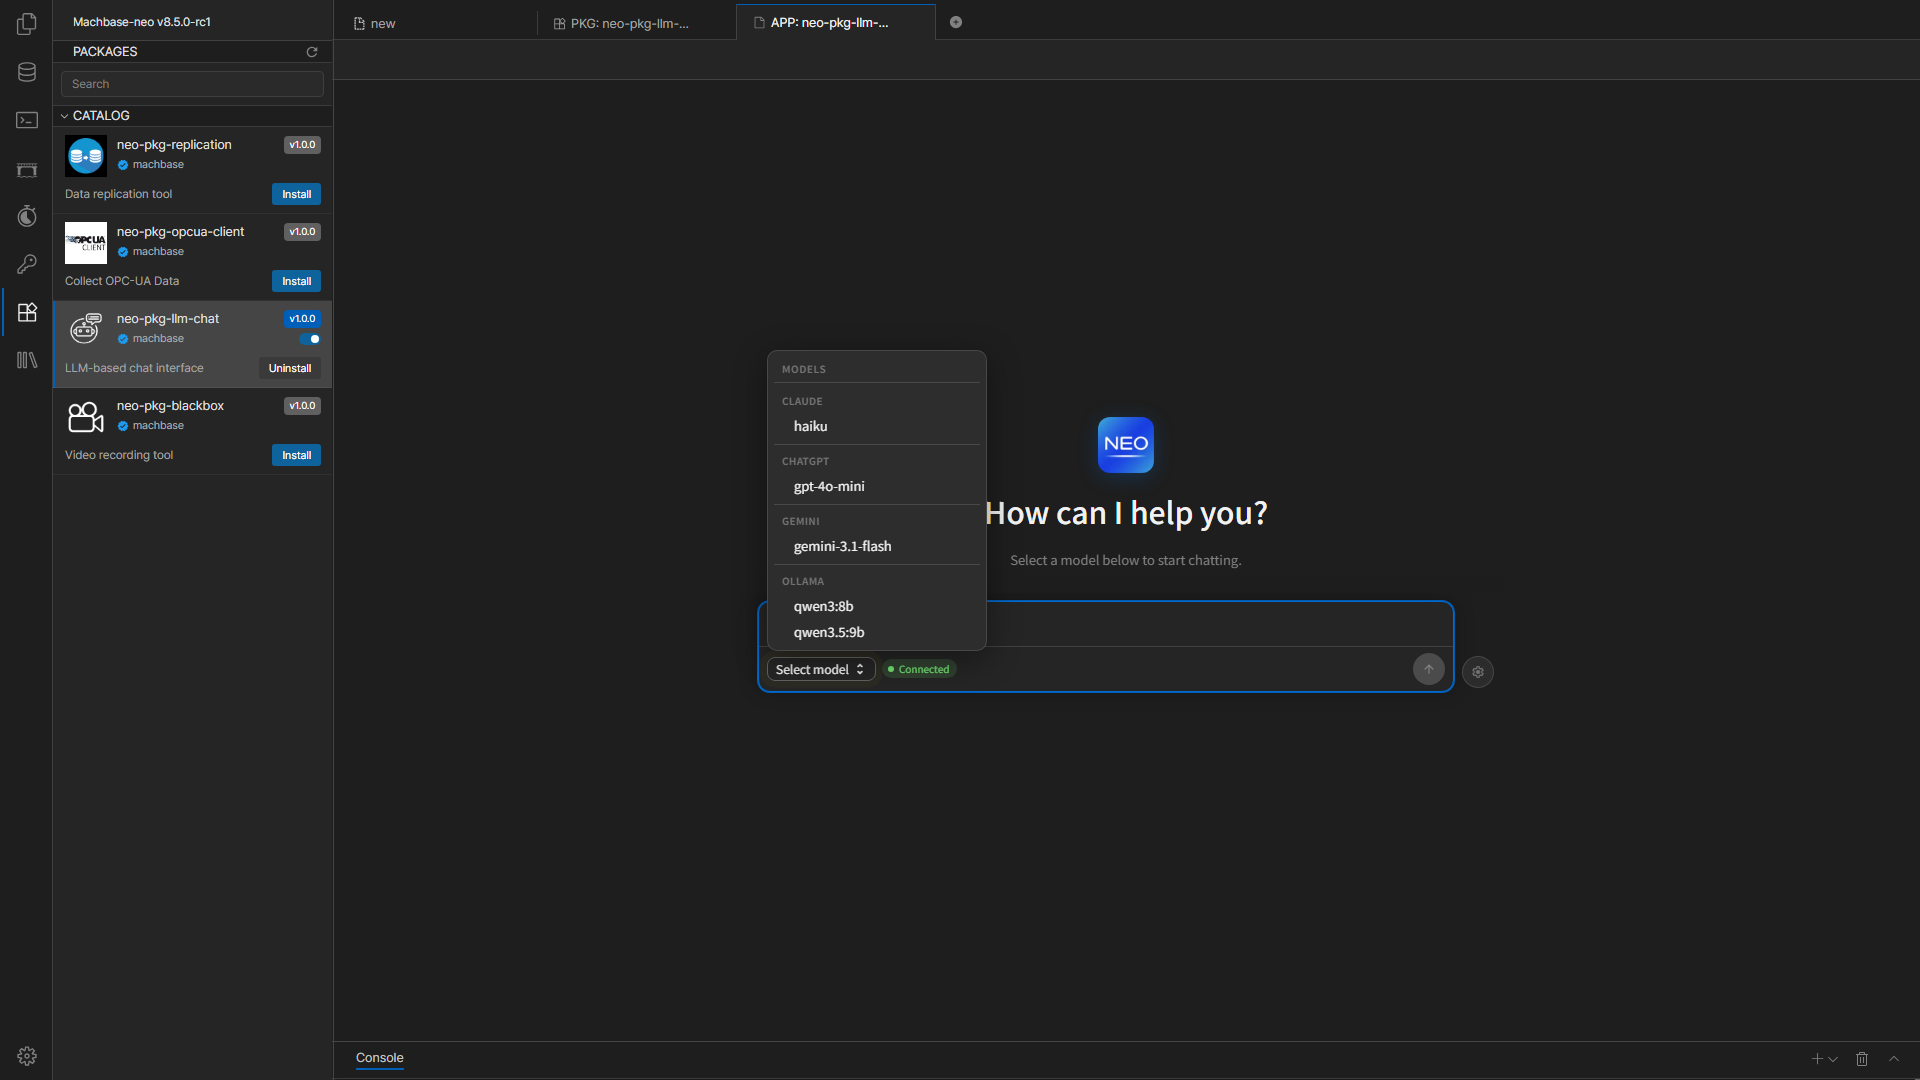The height and width of the screenshot is (1080, 1920).
Task: Add a new tab with plus icon
Action: (956, 22)
